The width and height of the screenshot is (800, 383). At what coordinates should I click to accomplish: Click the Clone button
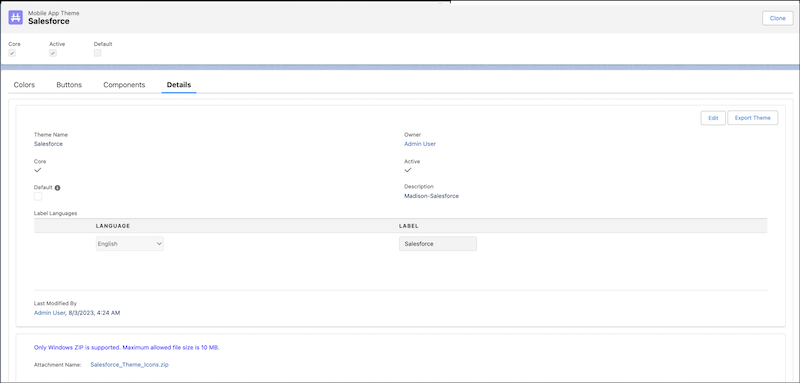point(778,18)
